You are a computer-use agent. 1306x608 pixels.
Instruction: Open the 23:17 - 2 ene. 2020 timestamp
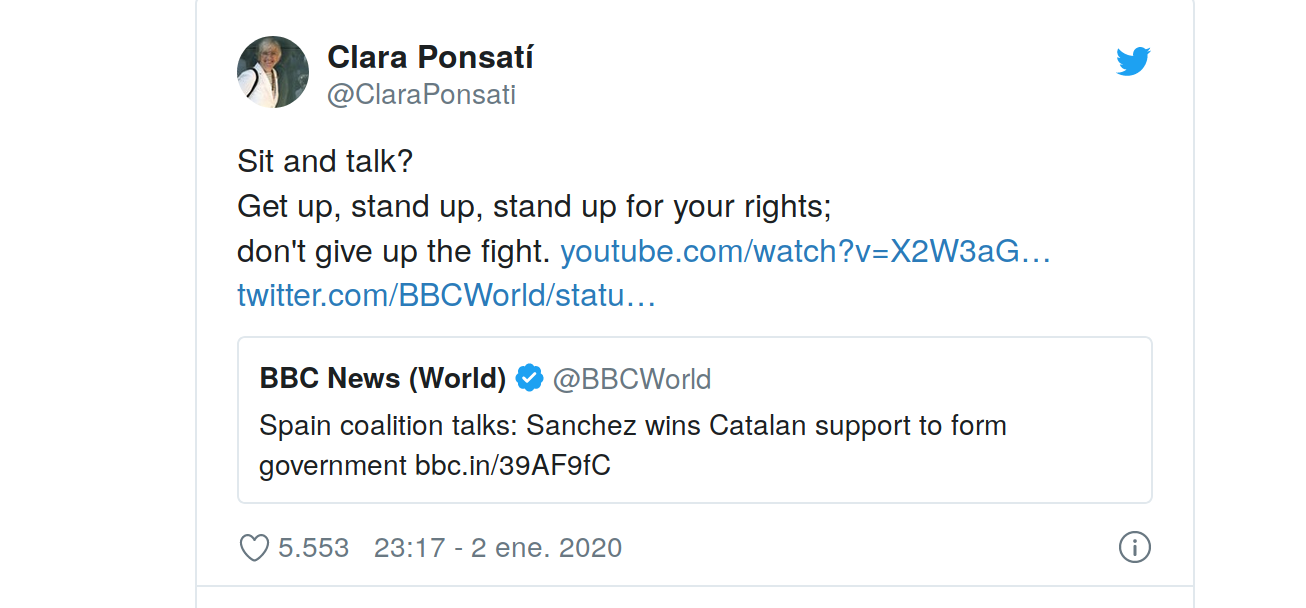coord(498,548)
